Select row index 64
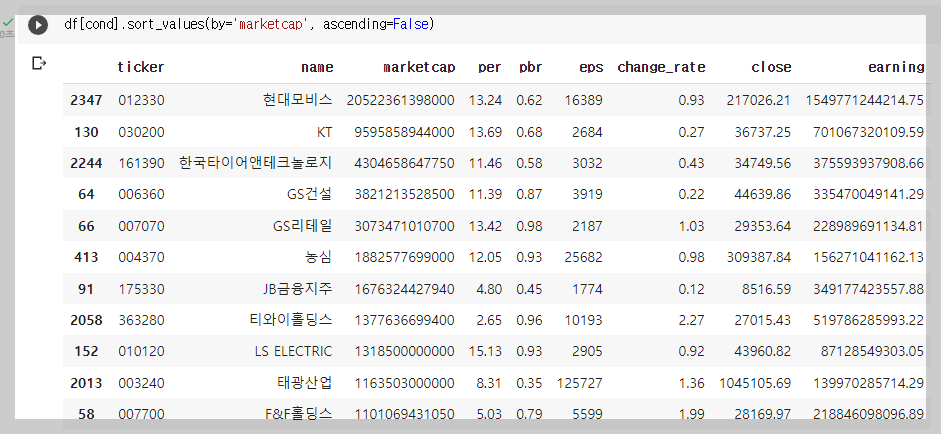941x434 pixels. [x=86, y=194]
